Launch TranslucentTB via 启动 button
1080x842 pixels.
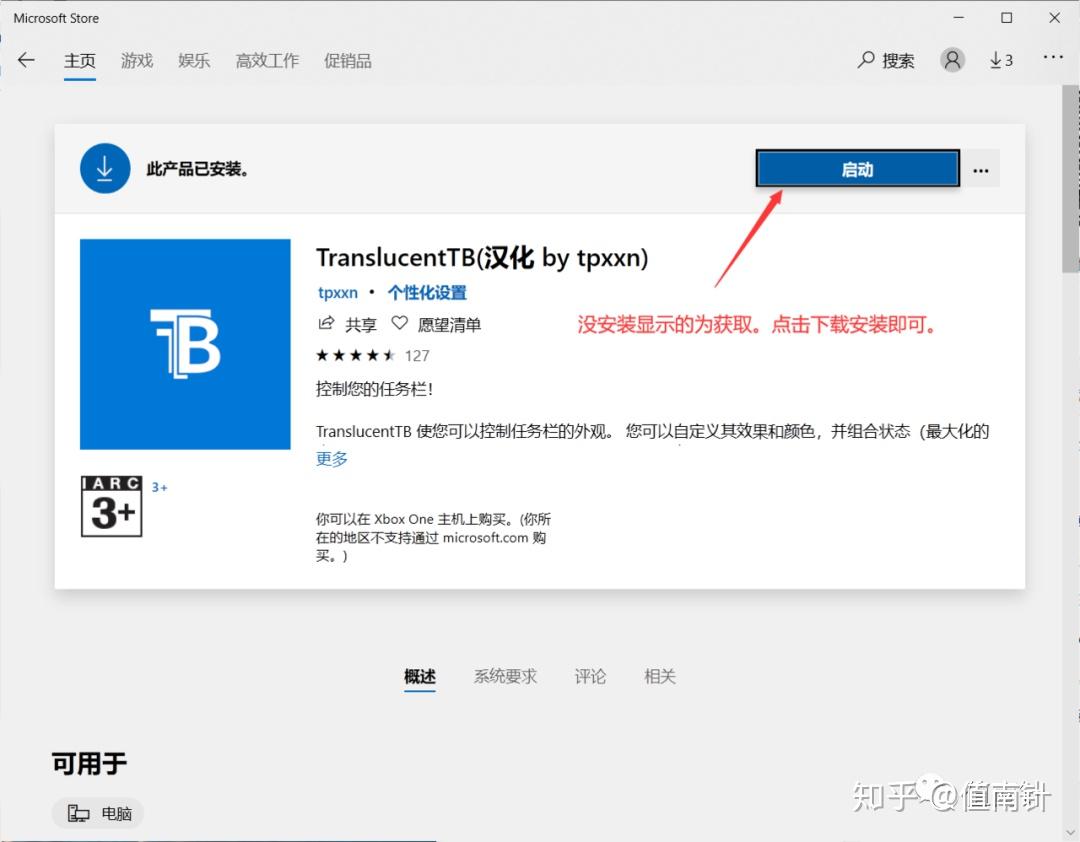[x=857, y=168]
